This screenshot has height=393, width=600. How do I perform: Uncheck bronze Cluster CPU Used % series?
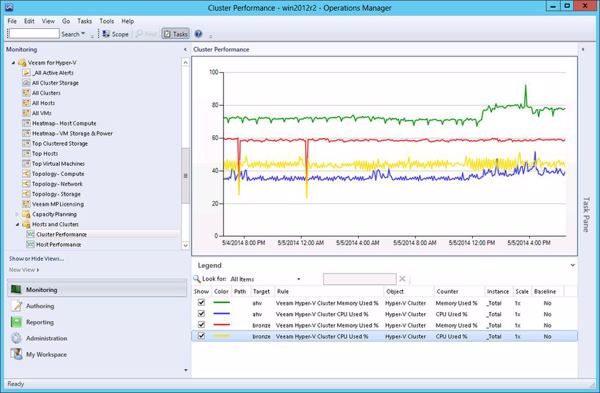(201, 336)
